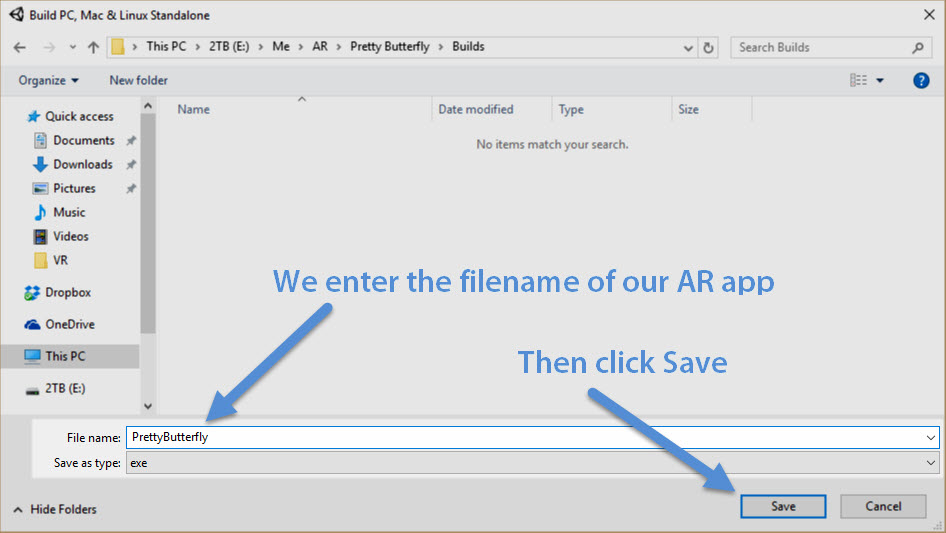The height and width of the screenshot is (533, 946).
Task: Open recent locations dropdown arrow
Action: coord(72,47)
